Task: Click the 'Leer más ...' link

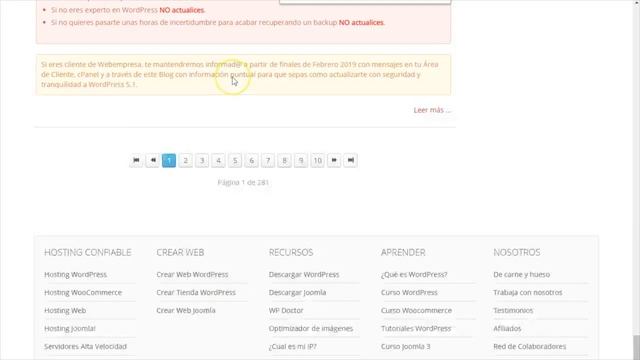Action: pyautogui.click(x=432, y=110)
